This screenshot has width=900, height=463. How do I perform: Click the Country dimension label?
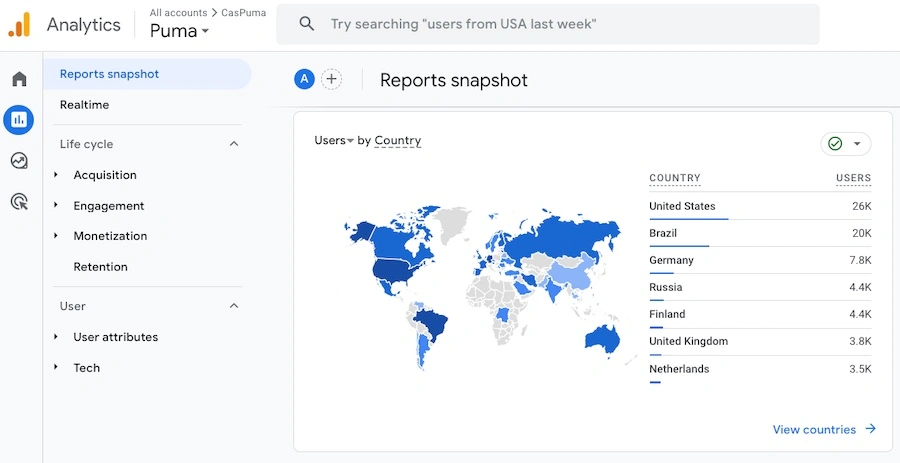point(397,141)
